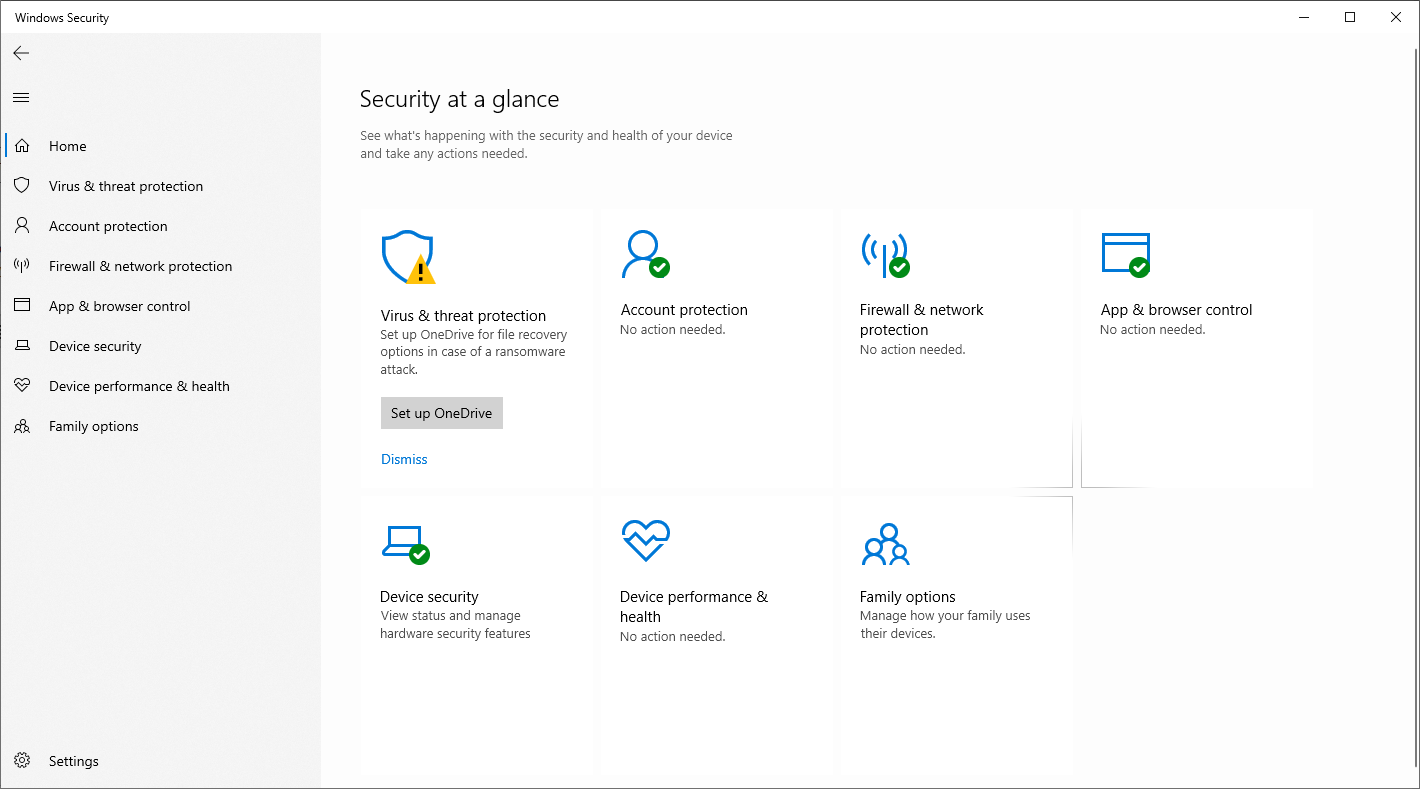Click "No action needed." under App & browser control
The width and height of the screenshot is (1420, 789).
(1153, 330)
